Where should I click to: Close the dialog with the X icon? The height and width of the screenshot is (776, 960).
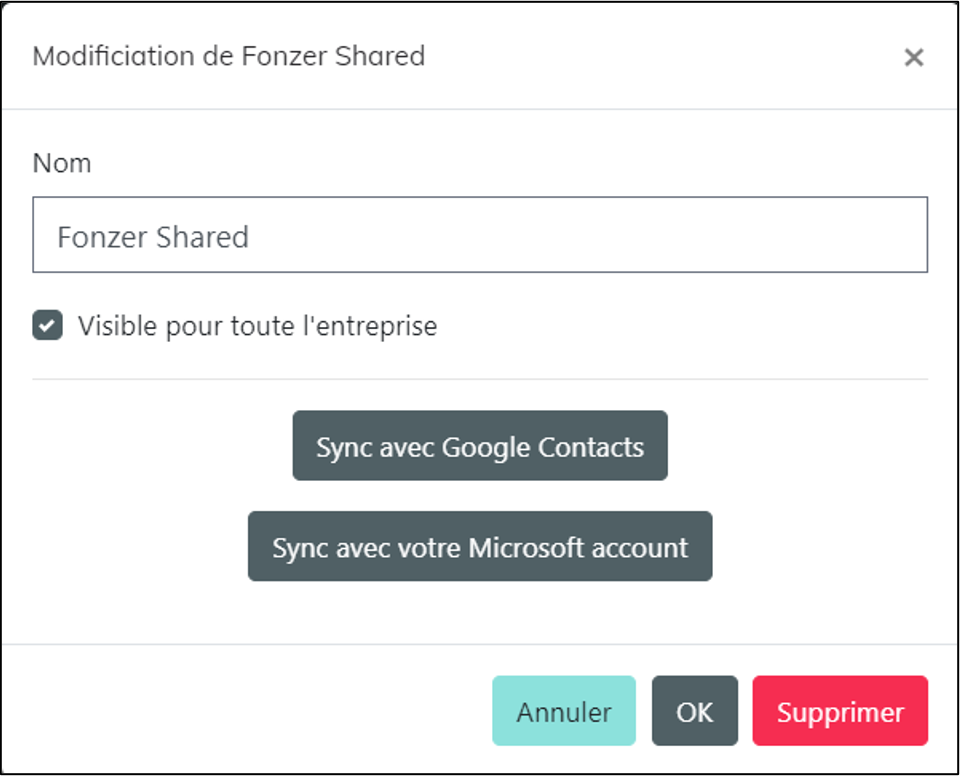913,58
